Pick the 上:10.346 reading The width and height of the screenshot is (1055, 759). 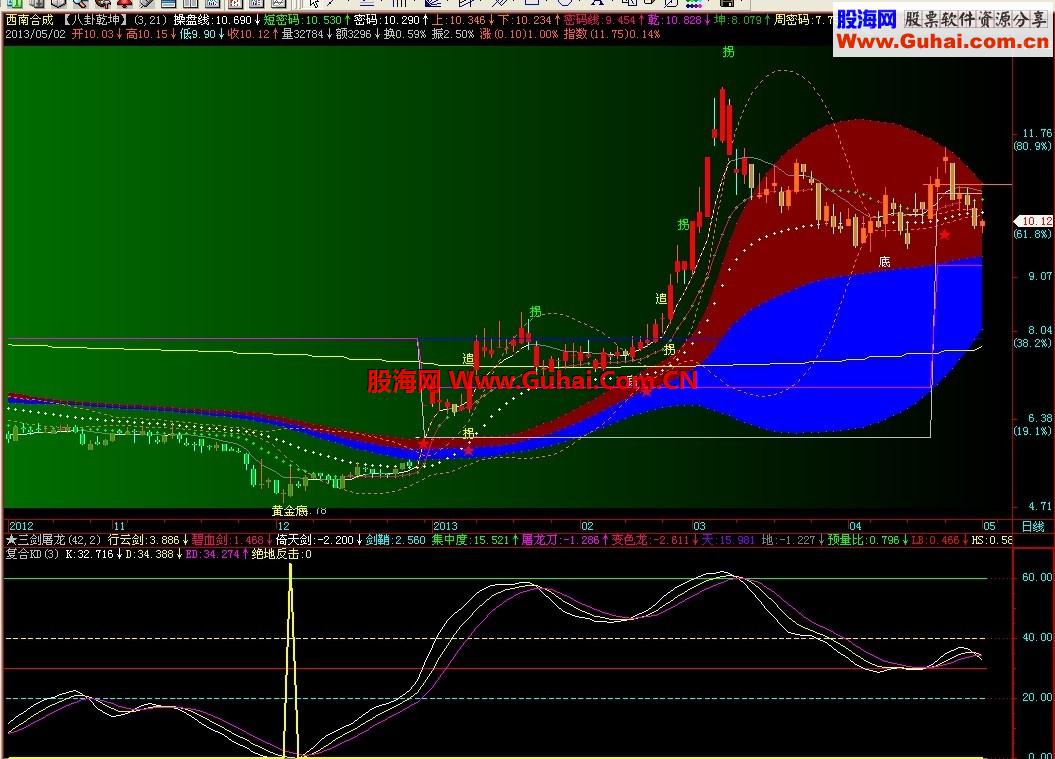pyautogui.click(x=458, y=20)
